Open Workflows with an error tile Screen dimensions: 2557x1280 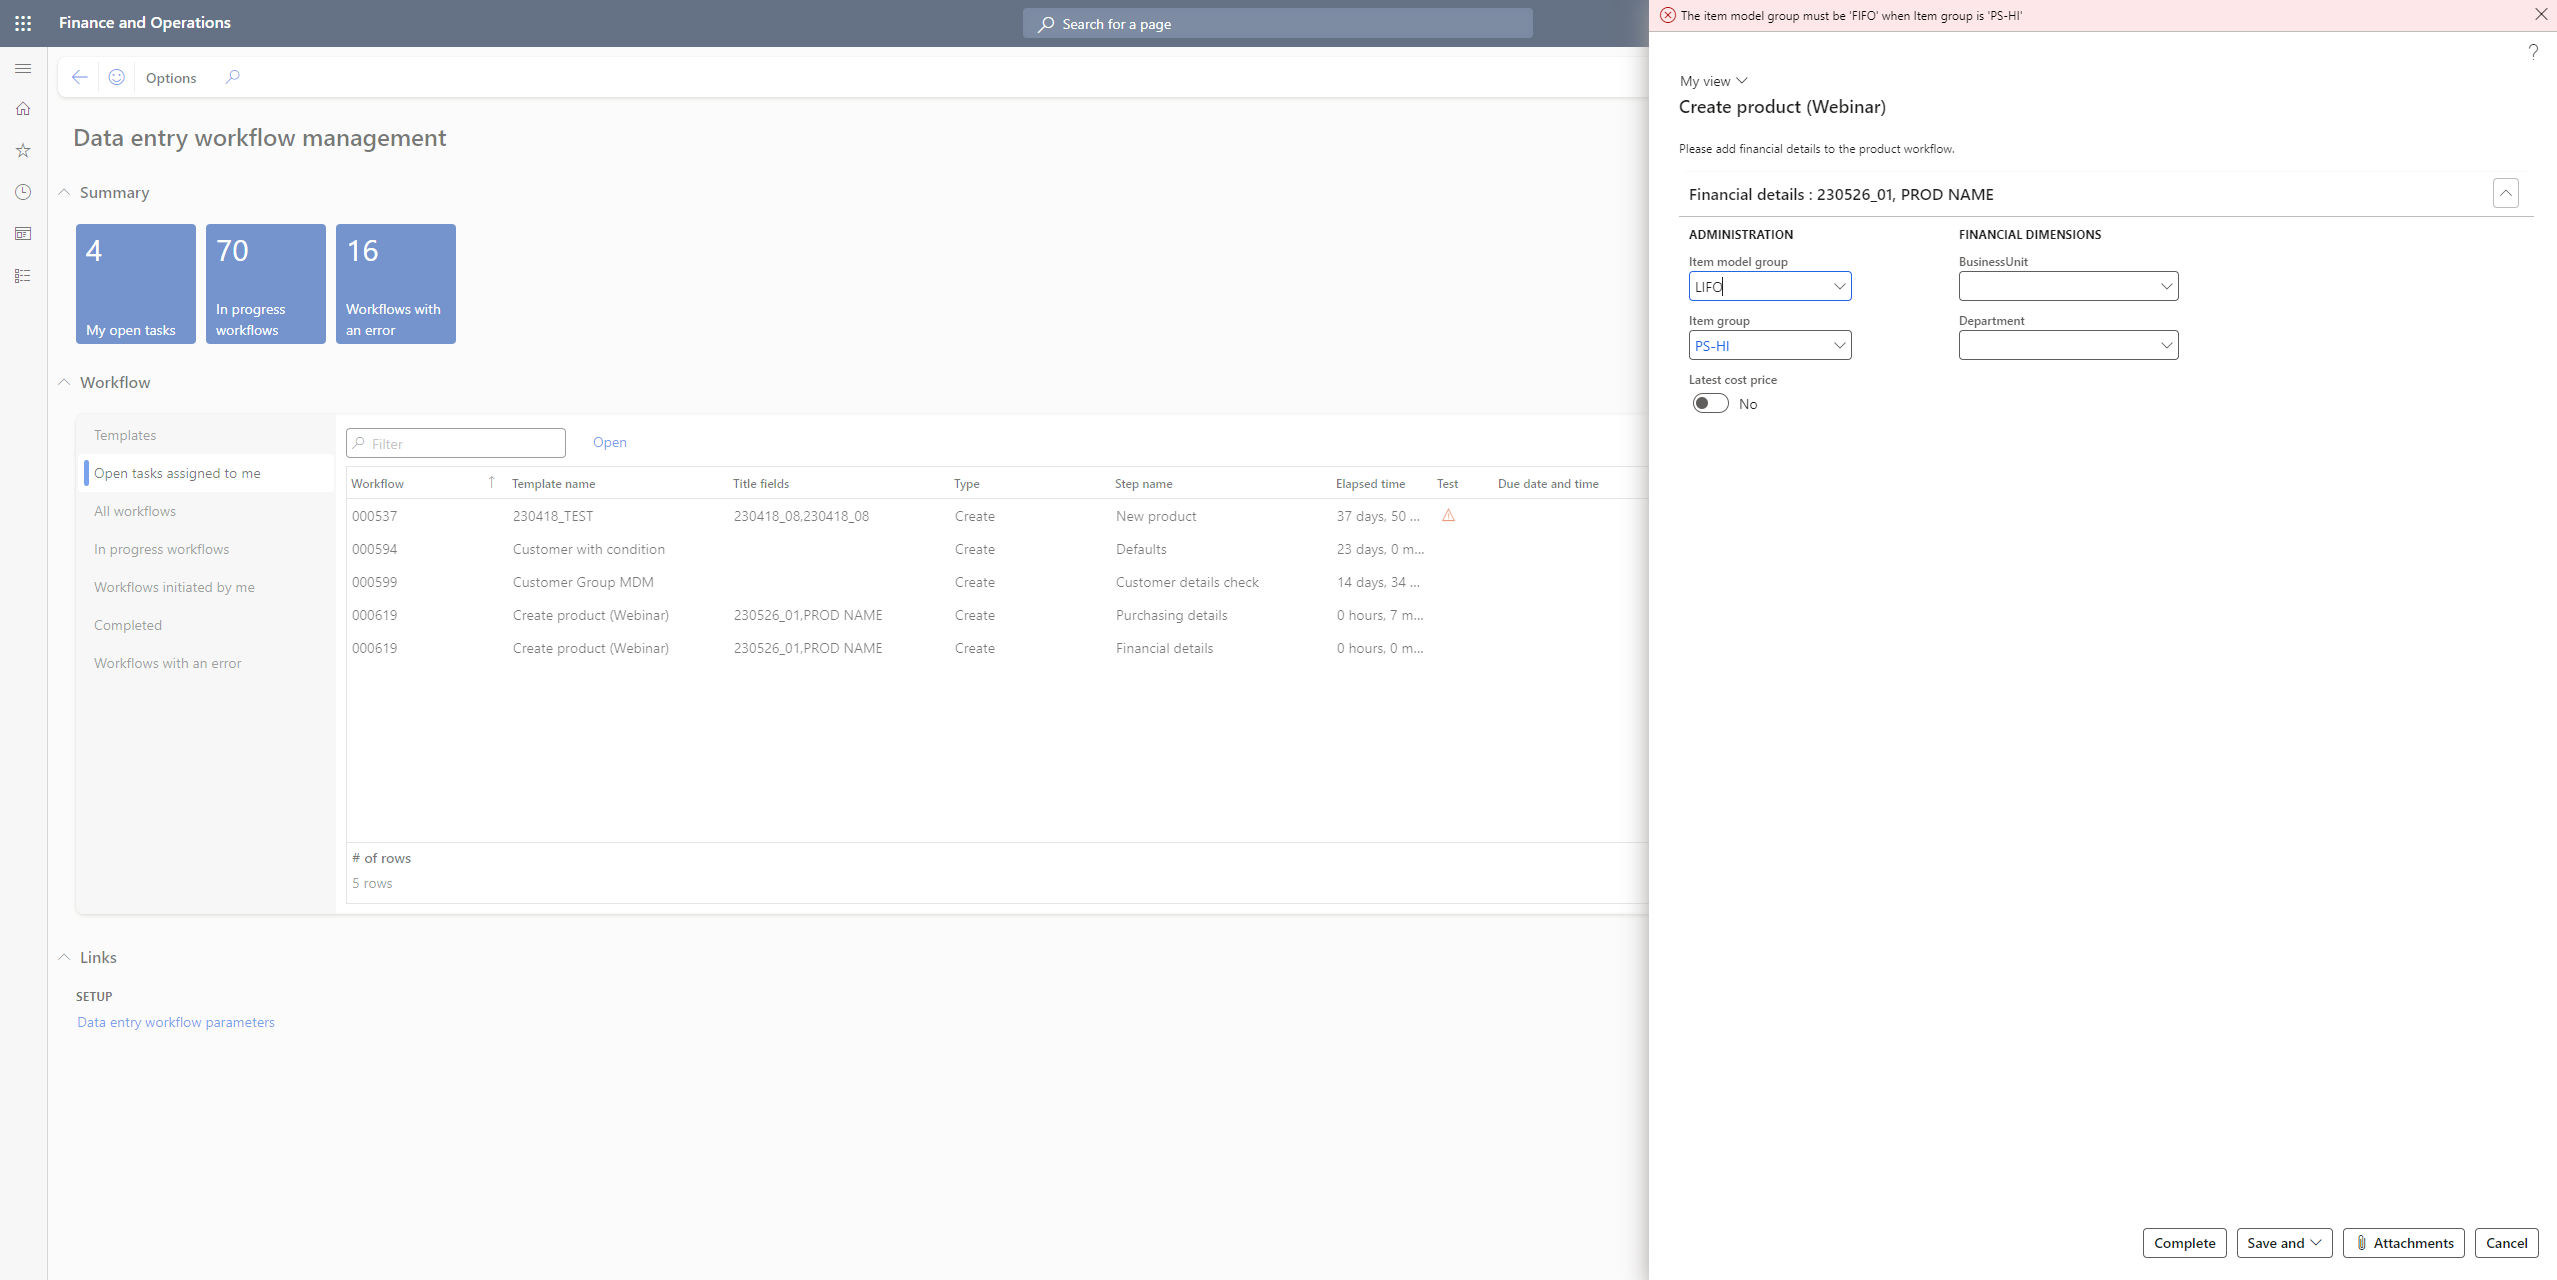point(396,284)
